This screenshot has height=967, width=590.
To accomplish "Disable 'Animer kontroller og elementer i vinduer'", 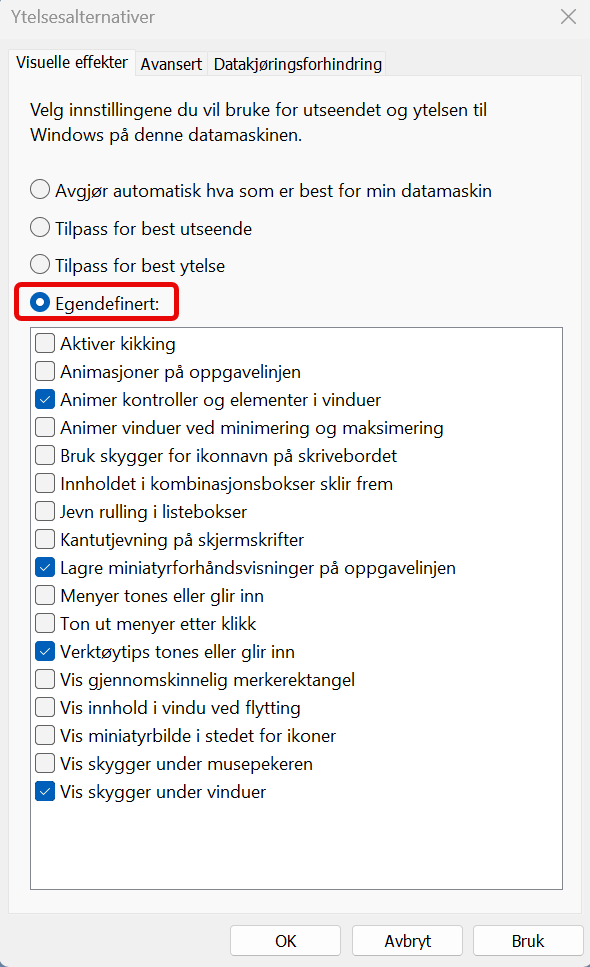I will coord(44,399).
